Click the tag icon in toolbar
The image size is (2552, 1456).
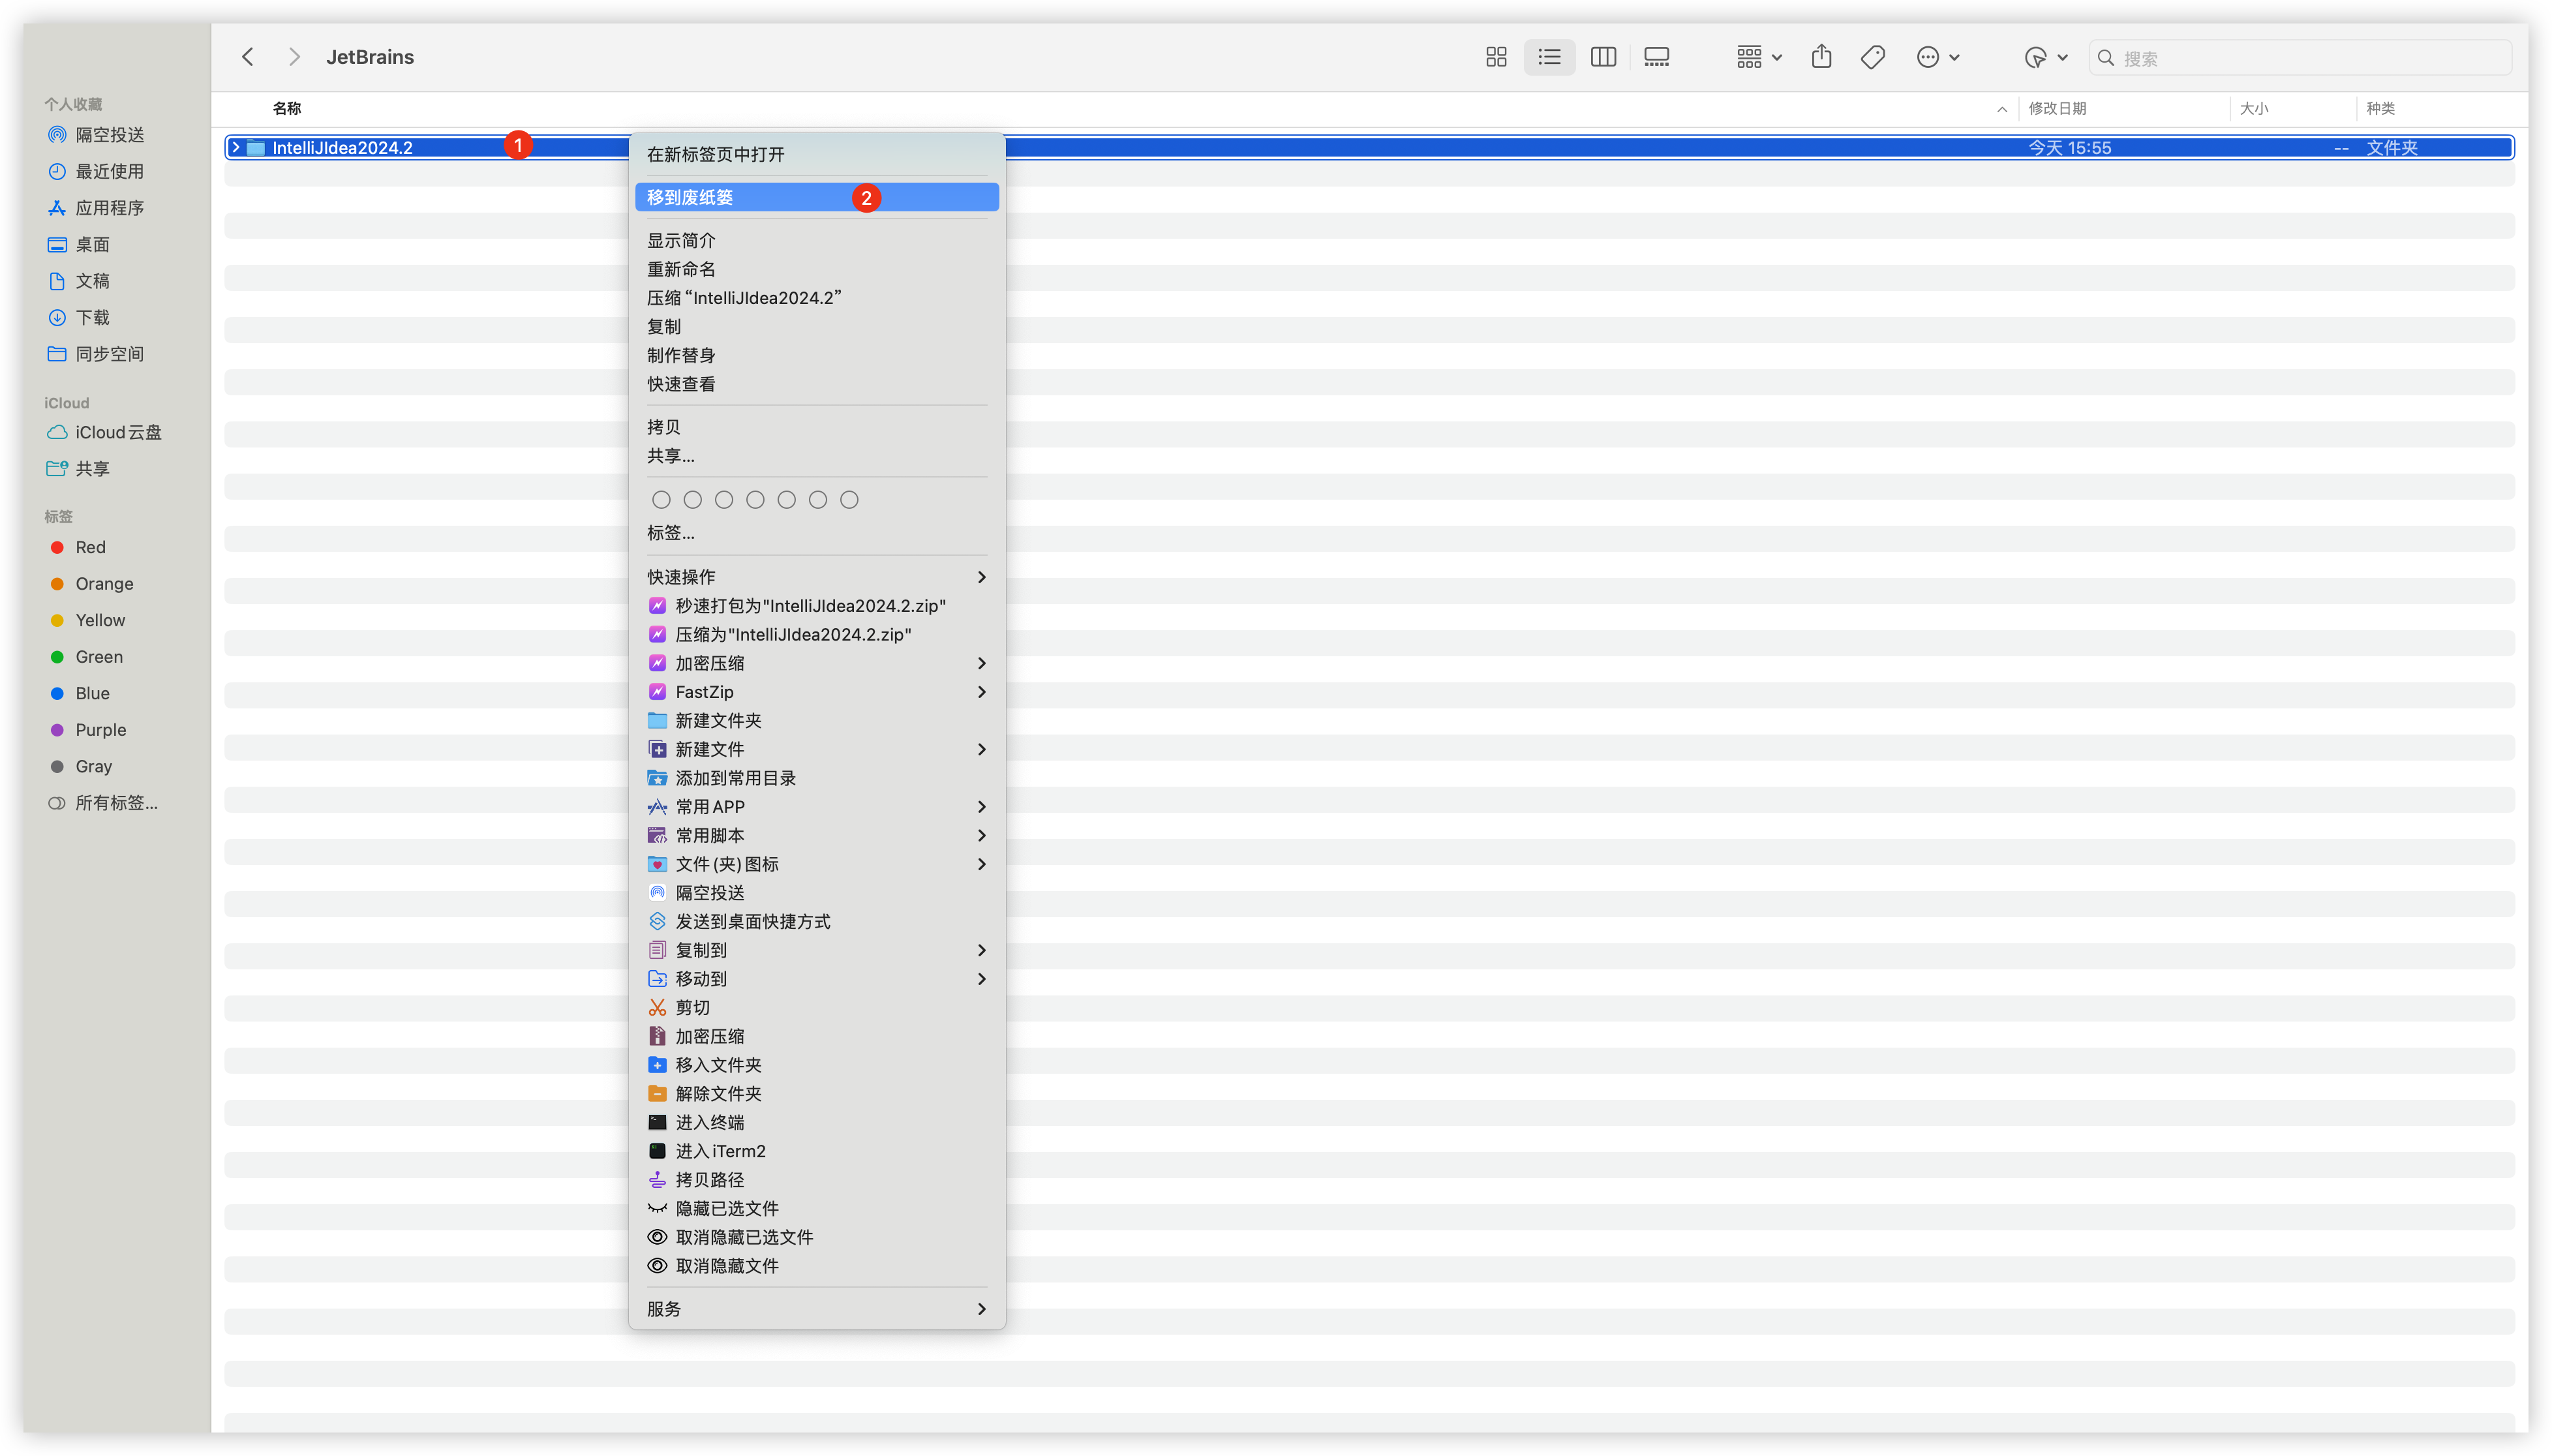1873,57
